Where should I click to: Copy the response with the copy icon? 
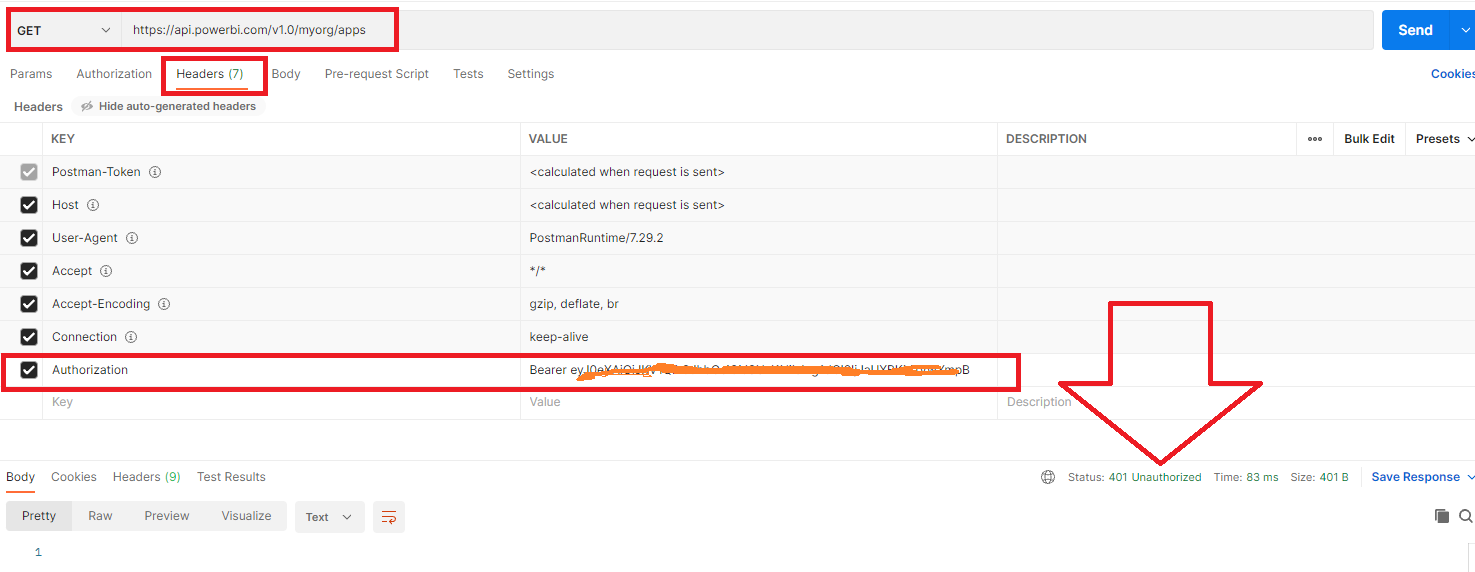coord(1442,516)
